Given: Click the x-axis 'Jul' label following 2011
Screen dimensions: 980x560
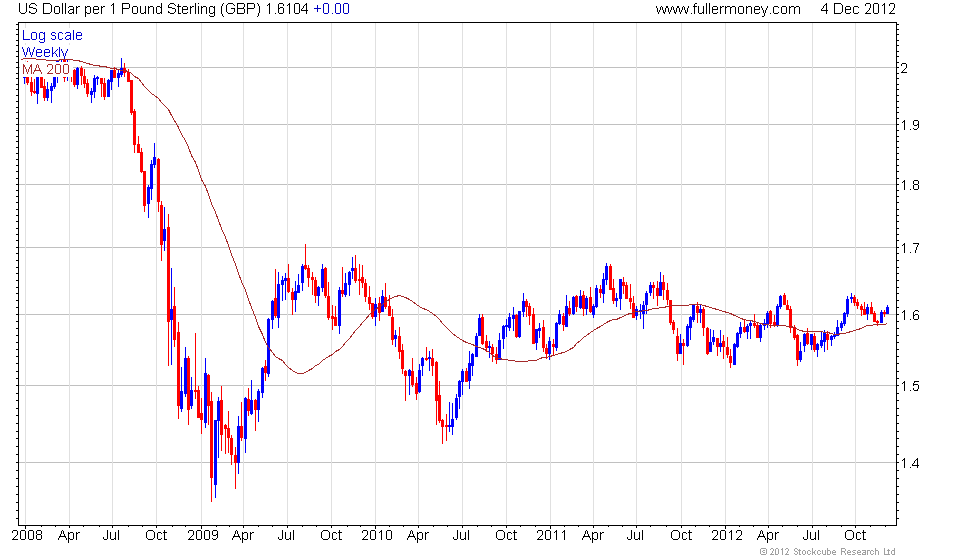Looking at the screenshot, I should 636,535.
